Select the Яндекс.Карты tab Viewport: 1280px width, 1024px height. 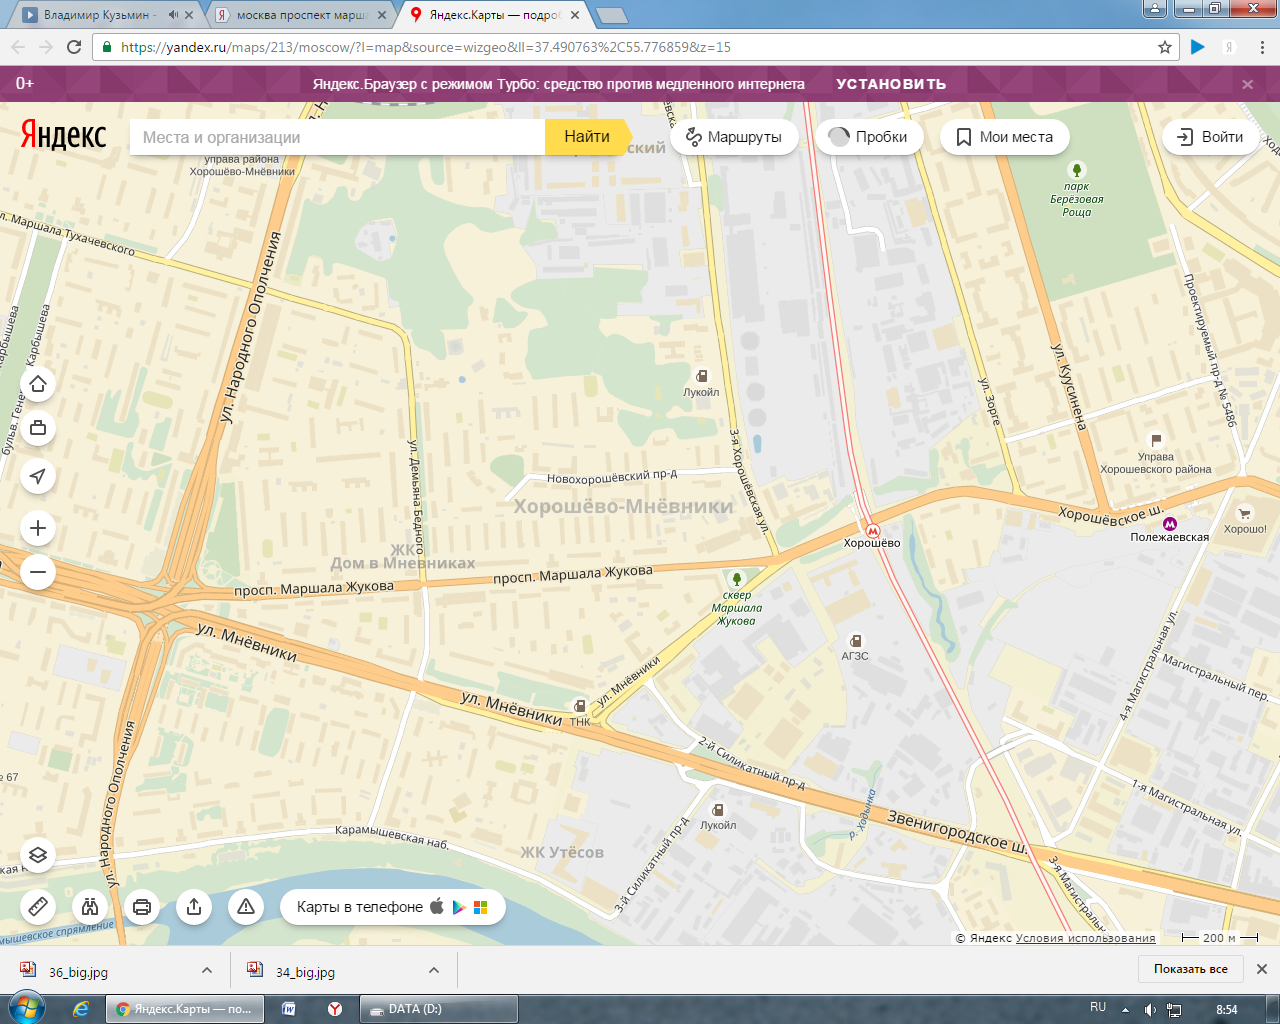click(x=495, y=15)
